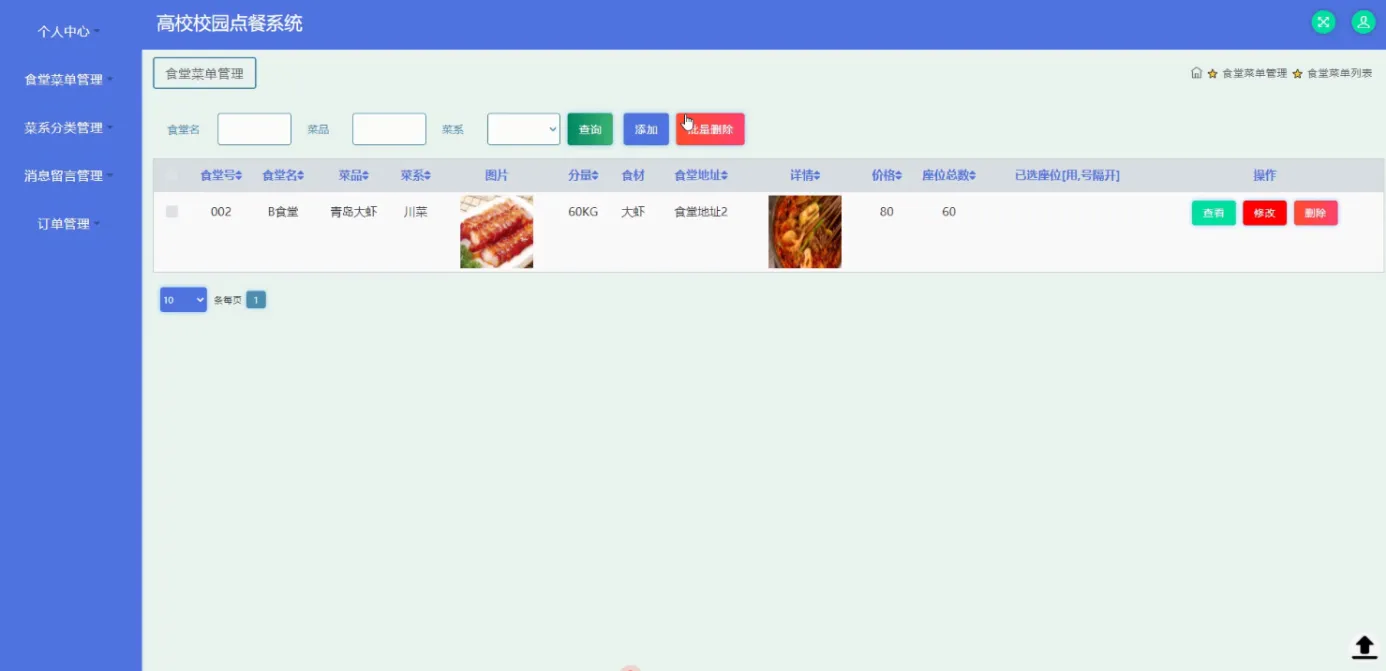
Task: Open the 菜系 dropdown in the search bar
Action: (x=523, y=128)
